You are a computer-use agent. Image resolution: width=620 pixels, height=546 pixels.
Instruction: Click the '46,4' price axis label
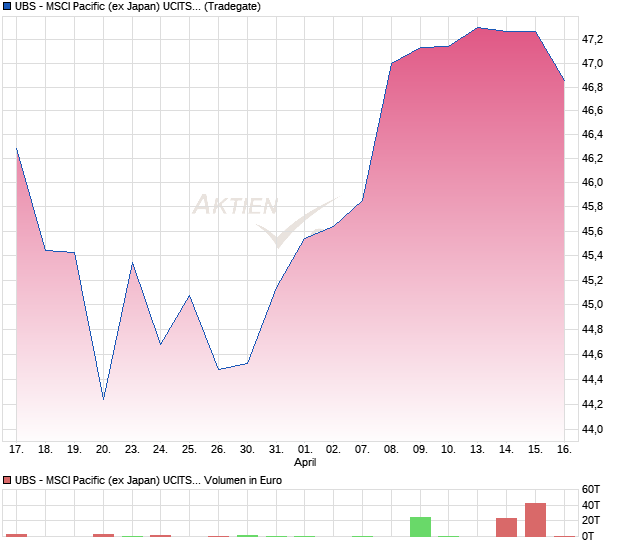click(x=592, y=134)
